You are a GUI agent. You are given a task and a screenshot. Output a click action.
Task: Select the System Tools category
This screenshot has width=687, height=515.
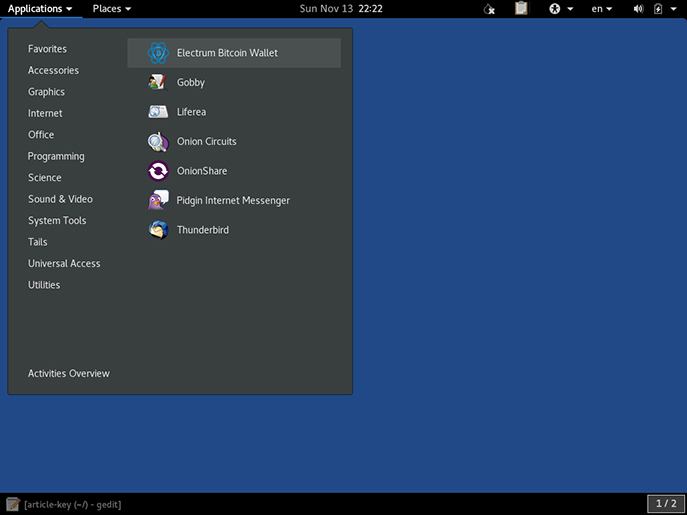click(57, 220)
